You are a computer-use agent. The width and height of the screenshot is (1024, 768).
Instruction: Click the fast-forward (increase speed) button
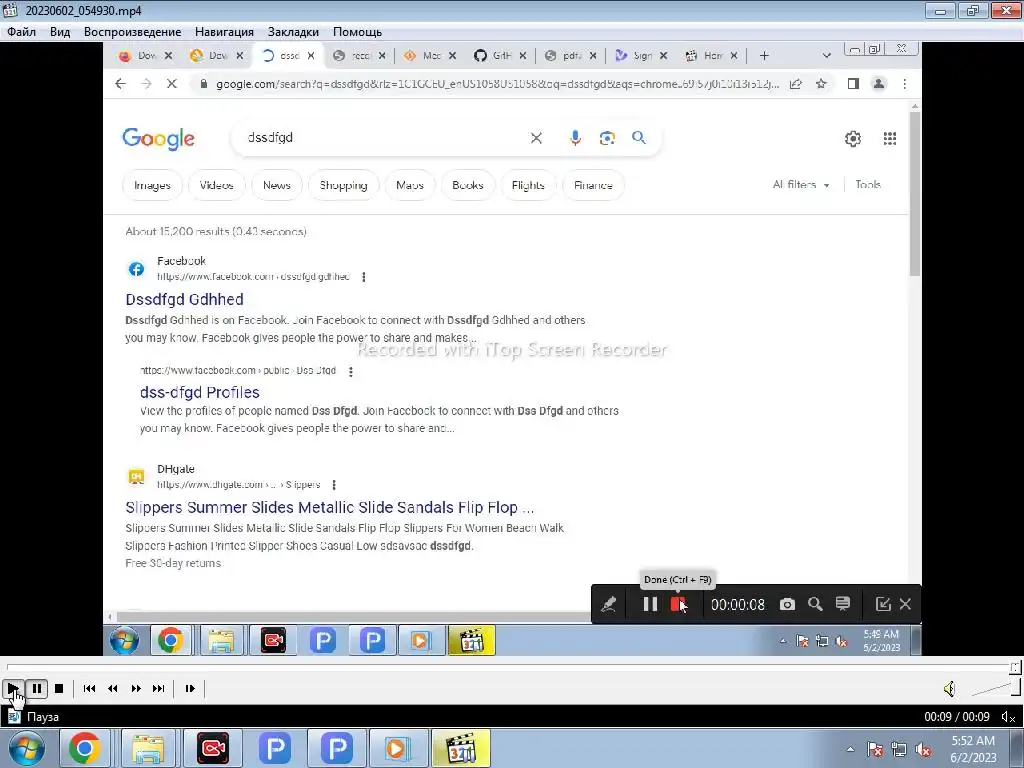point(136,688)
